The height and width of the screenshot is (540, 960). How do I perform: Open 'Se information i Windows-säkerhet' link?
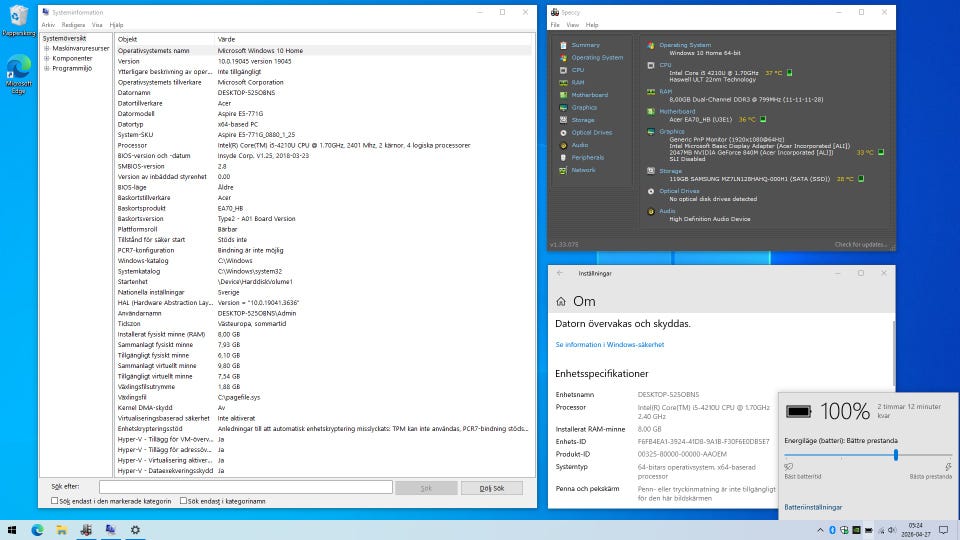609,345
